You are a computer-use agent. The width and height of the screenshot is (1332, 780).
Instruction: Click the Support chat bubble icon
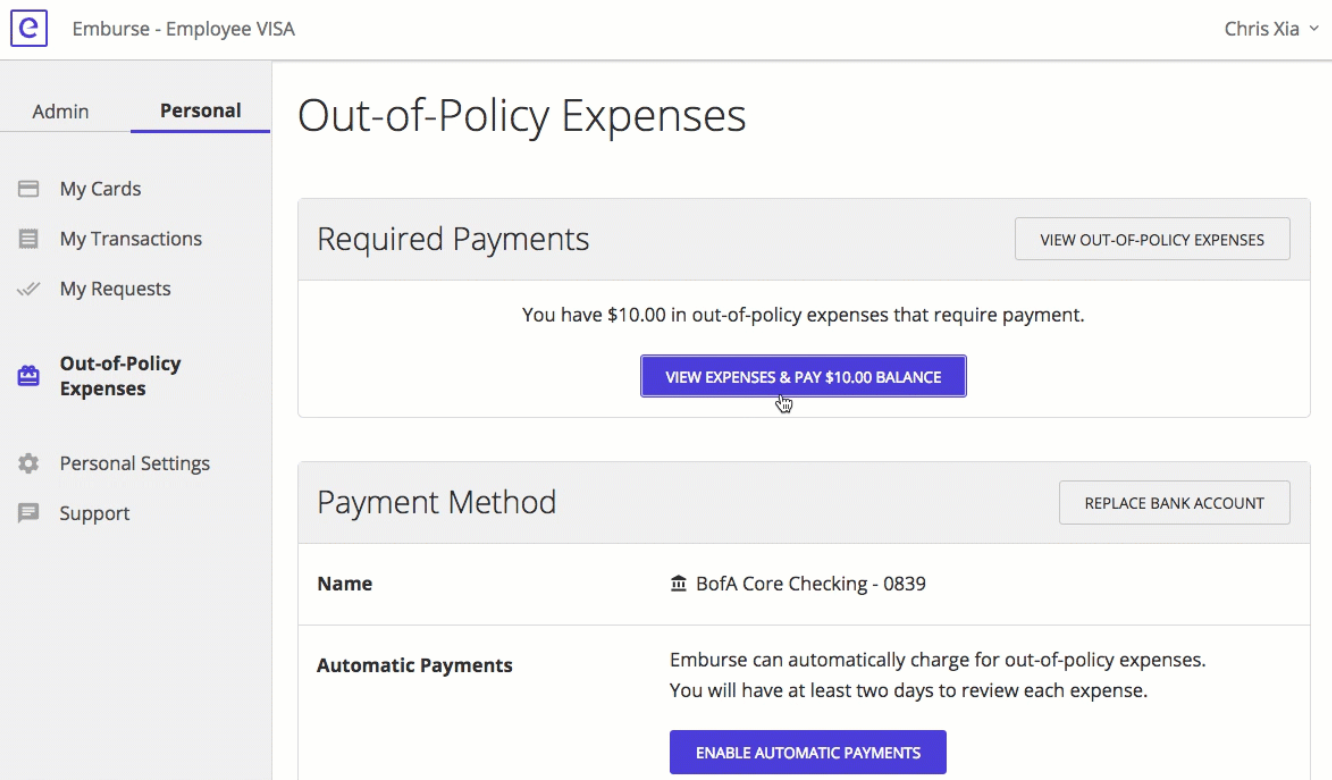pyautogui.click(x=28, y=513)
